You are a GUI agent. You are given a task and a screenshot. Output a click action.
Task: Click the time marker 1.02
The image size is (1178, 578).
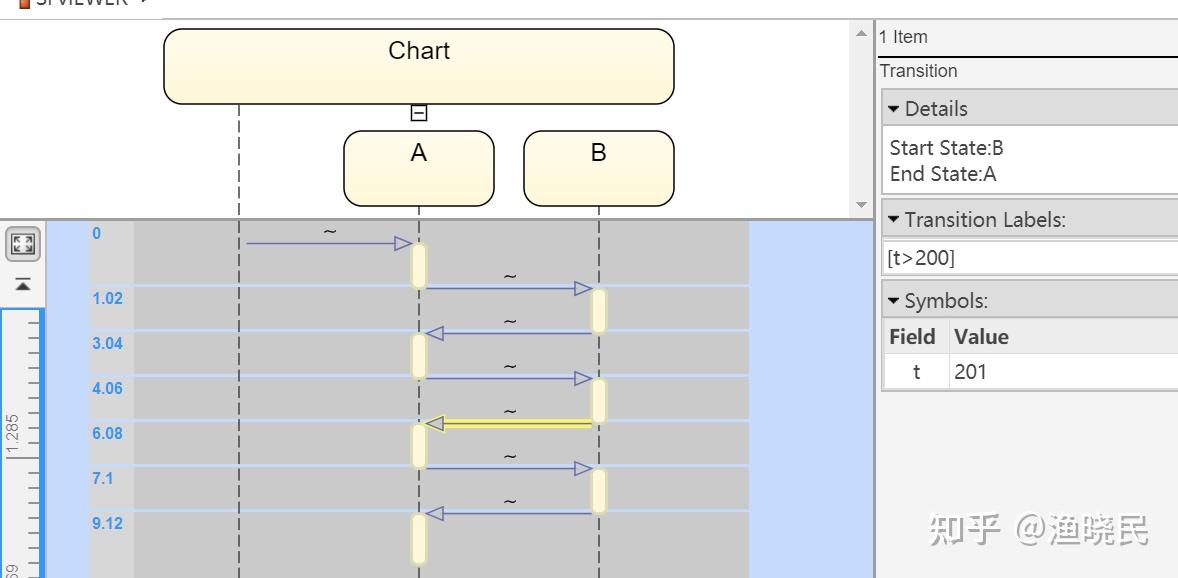(x=107, y=299)
